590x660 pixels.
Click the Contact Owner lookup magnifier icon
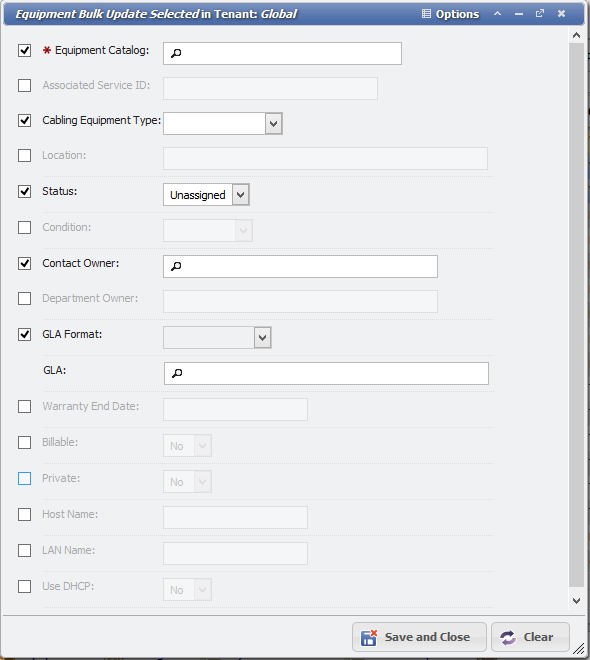pyautogui.click(x=176, y=266)
